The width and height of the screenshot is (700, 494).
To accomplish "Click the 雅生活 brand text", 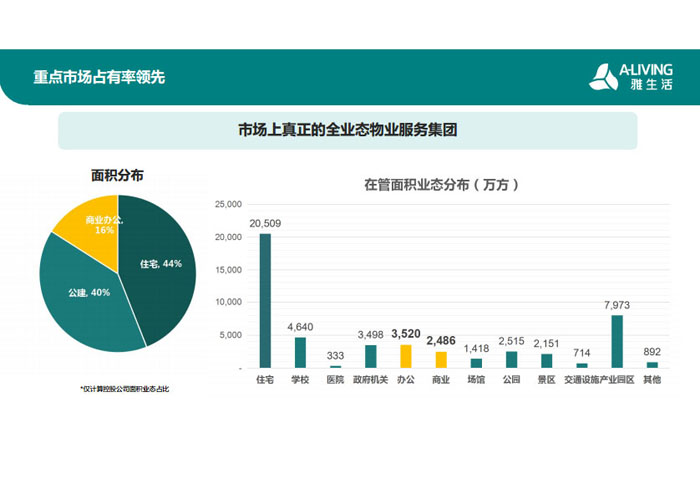I will click(652, 86).
